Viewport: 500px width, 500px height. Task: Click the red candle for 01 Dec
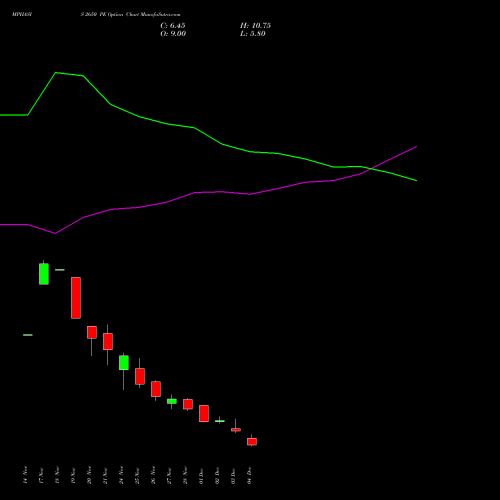click(204, 413)
